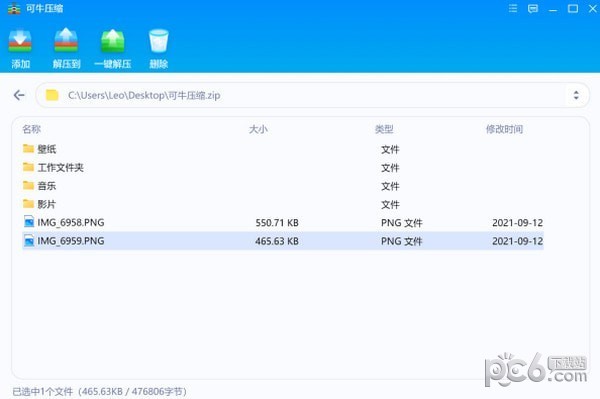
Task: Open the feedback chat icon in title bar
Action: tap(533, 9)
